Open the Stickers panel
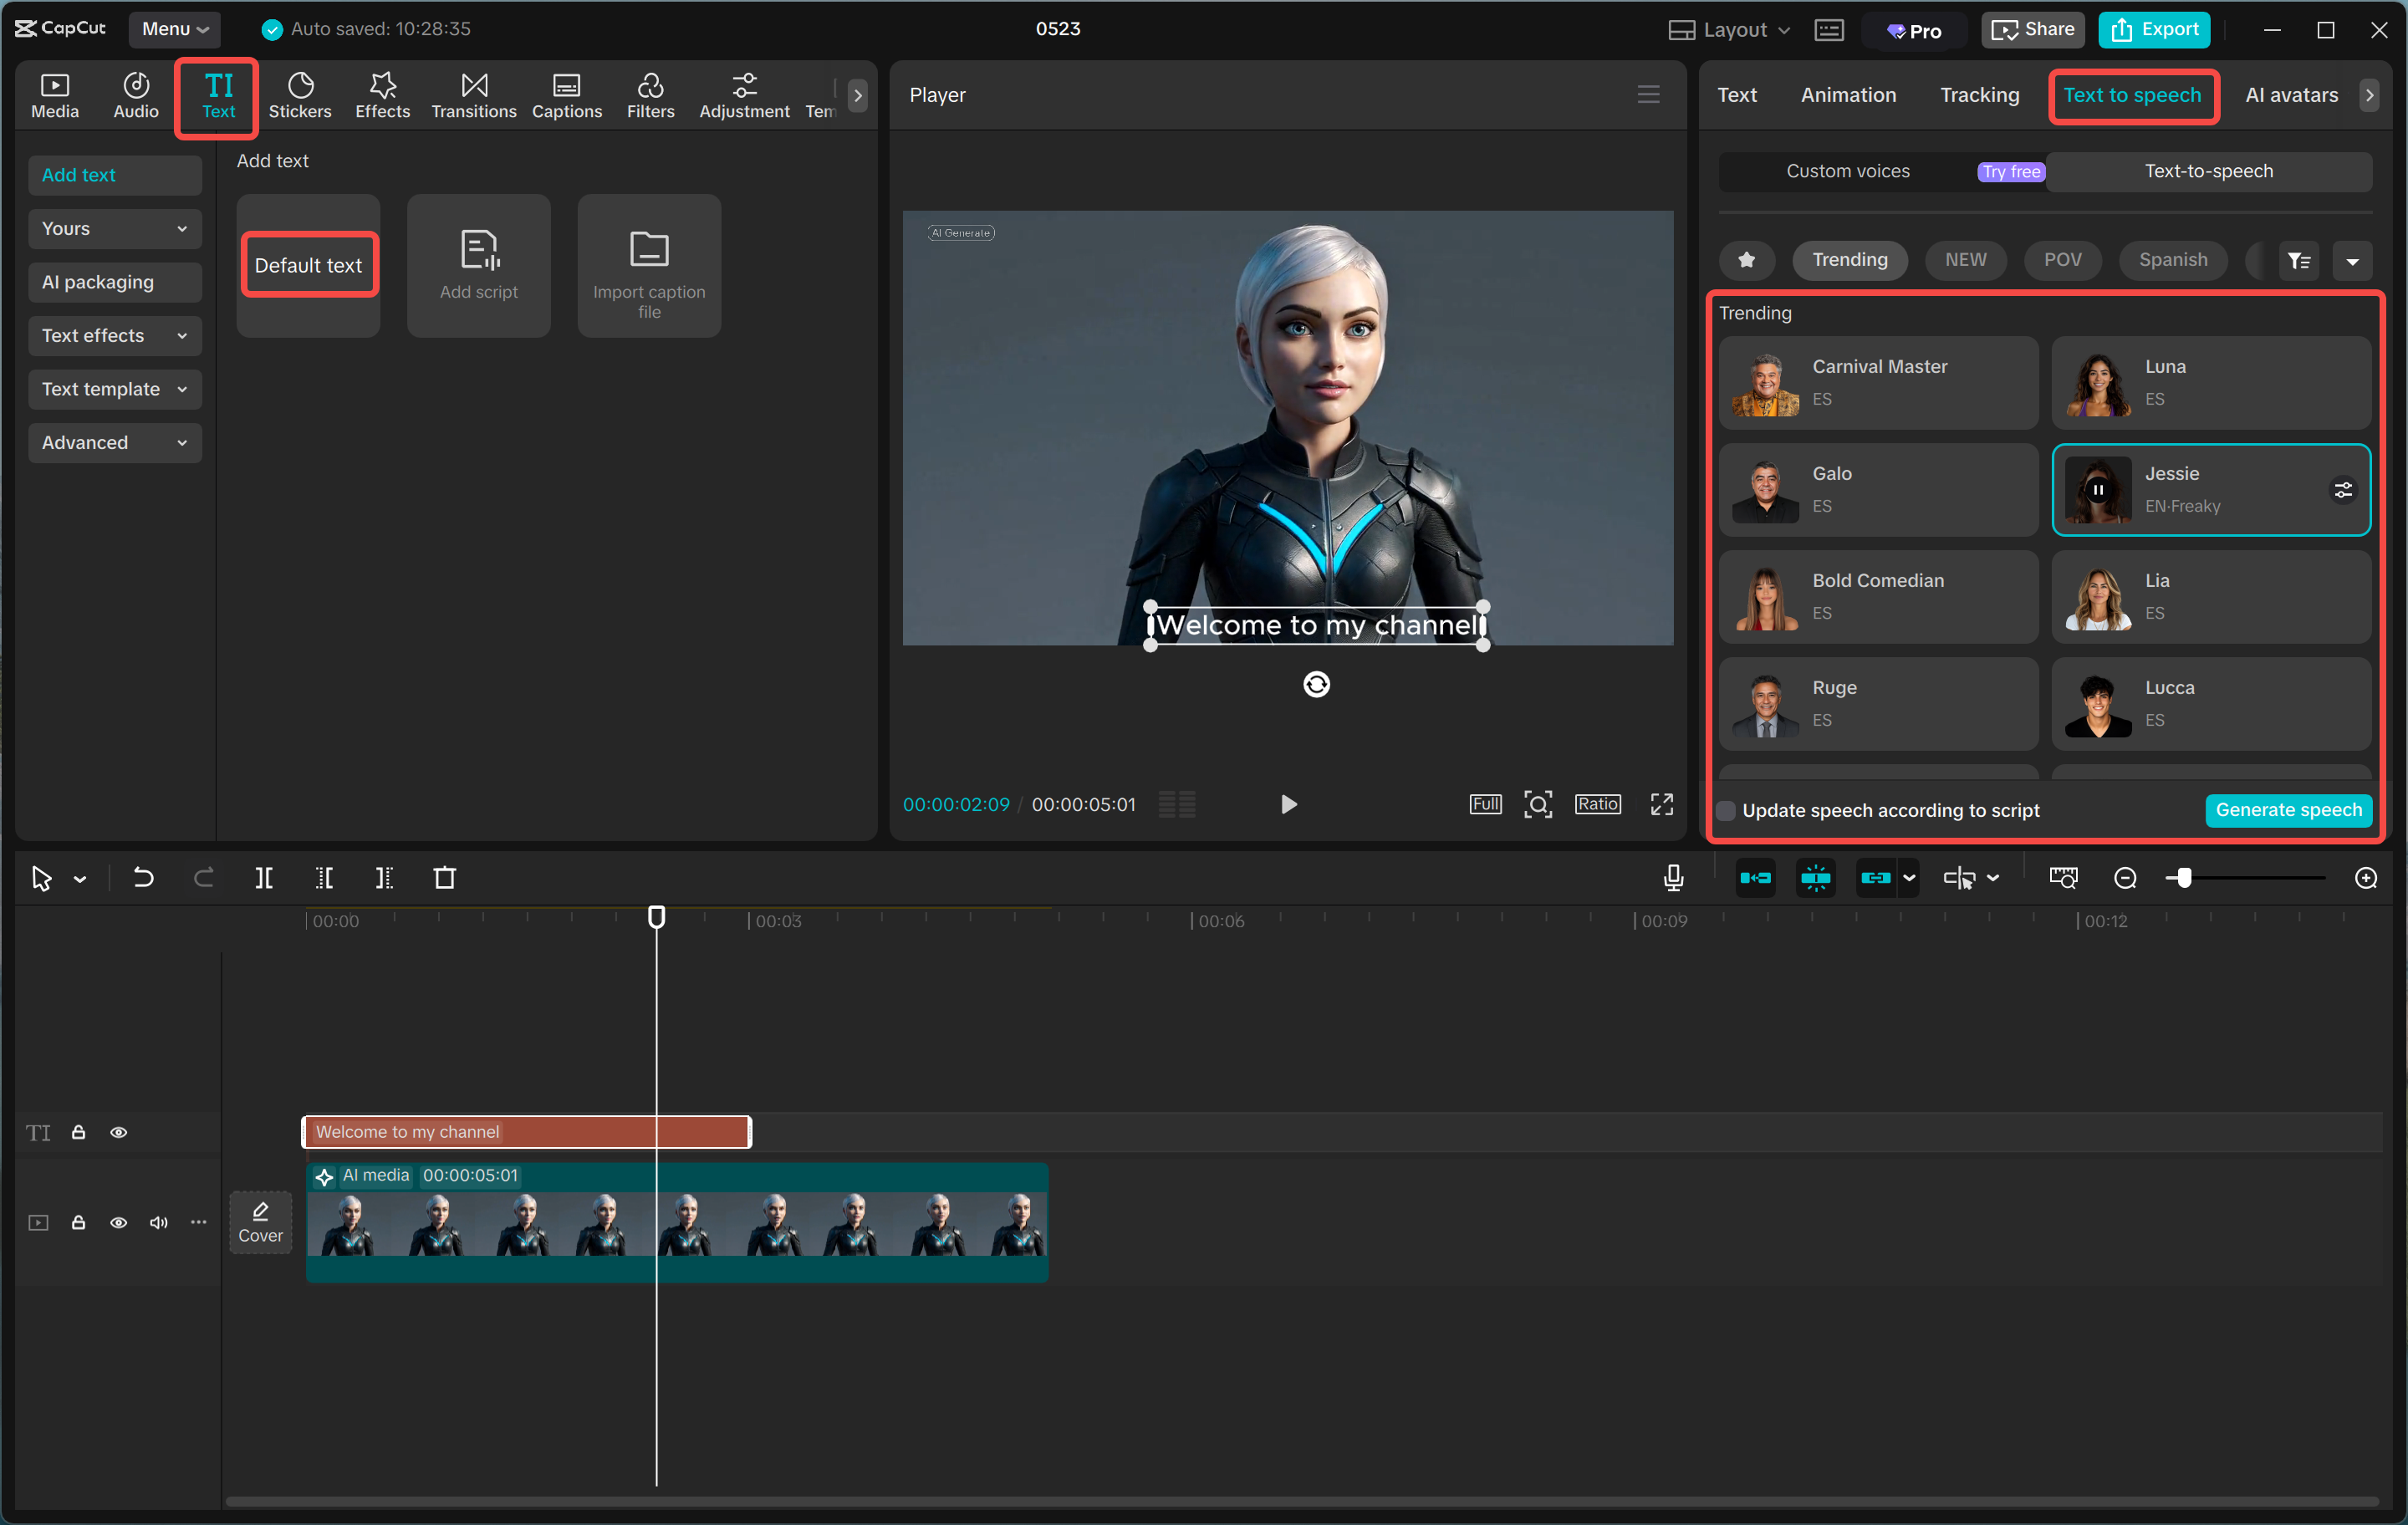Viewport: 2408px width, 1525px height. (300, 95)
